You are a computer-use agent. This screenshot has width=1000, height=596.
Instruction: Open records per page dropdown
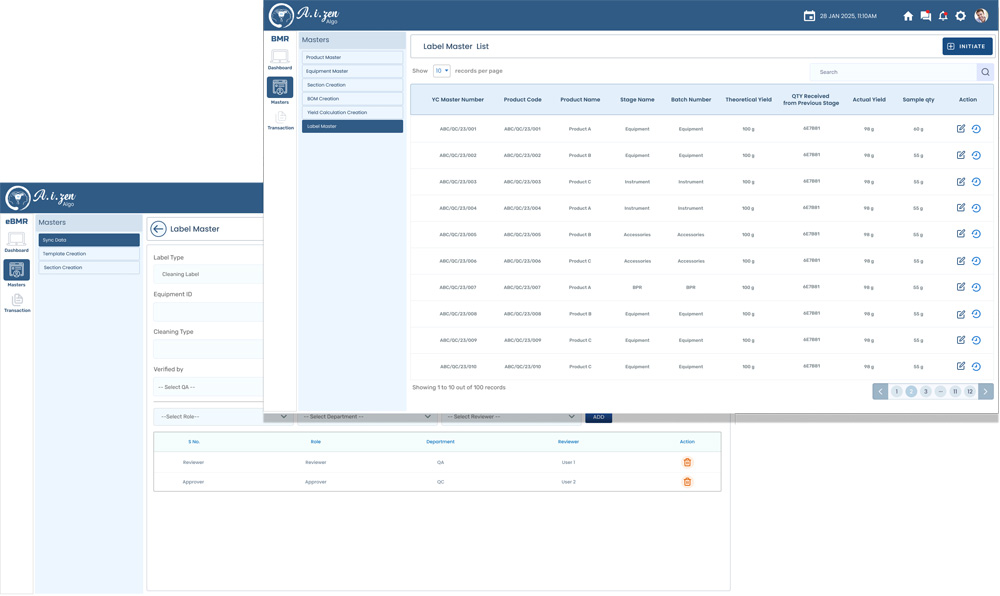point(442,71)
